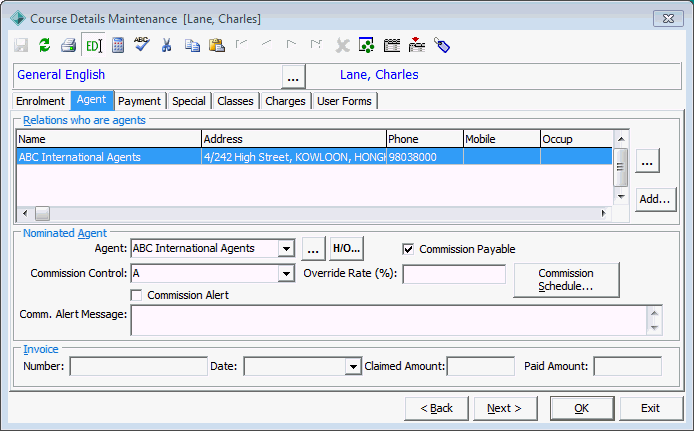This screenshot has height=431, width=694.
Task: Click the Invoice Number input field
Action: pos(139,366)
